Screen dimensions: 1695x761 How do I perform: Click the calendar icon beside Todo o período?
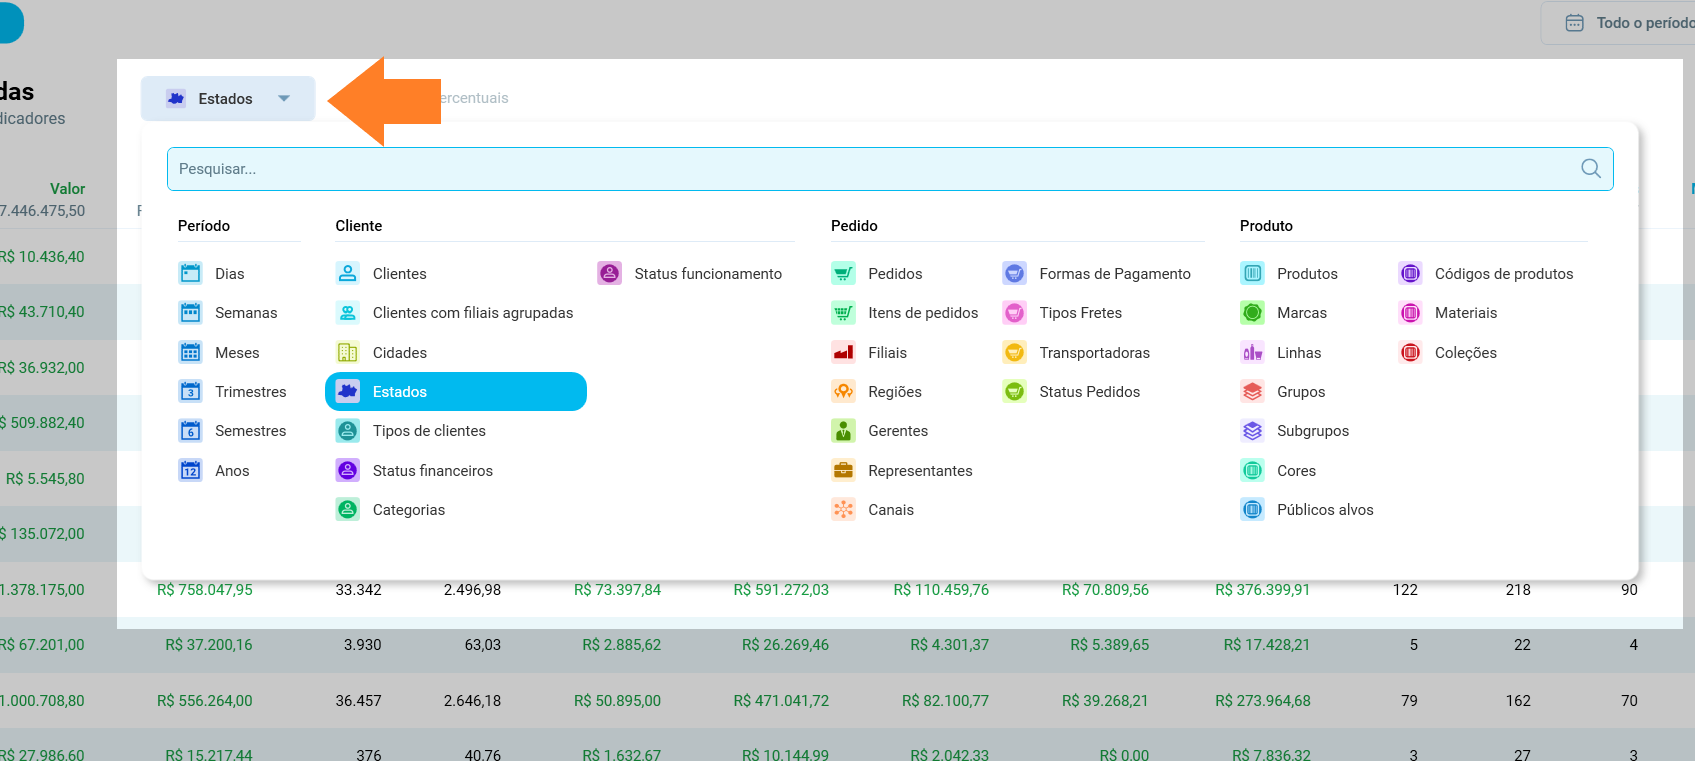point(1574,22)
